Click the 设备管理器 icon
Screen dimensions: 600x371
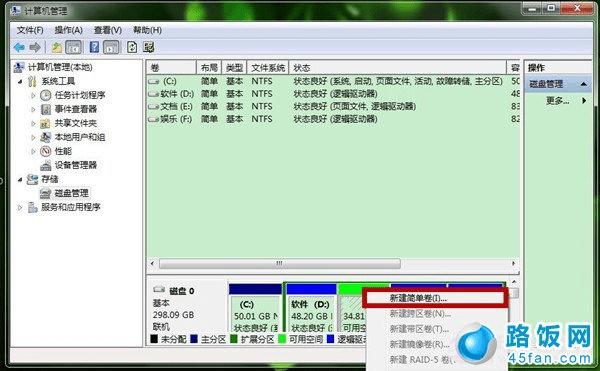(46, 165)
